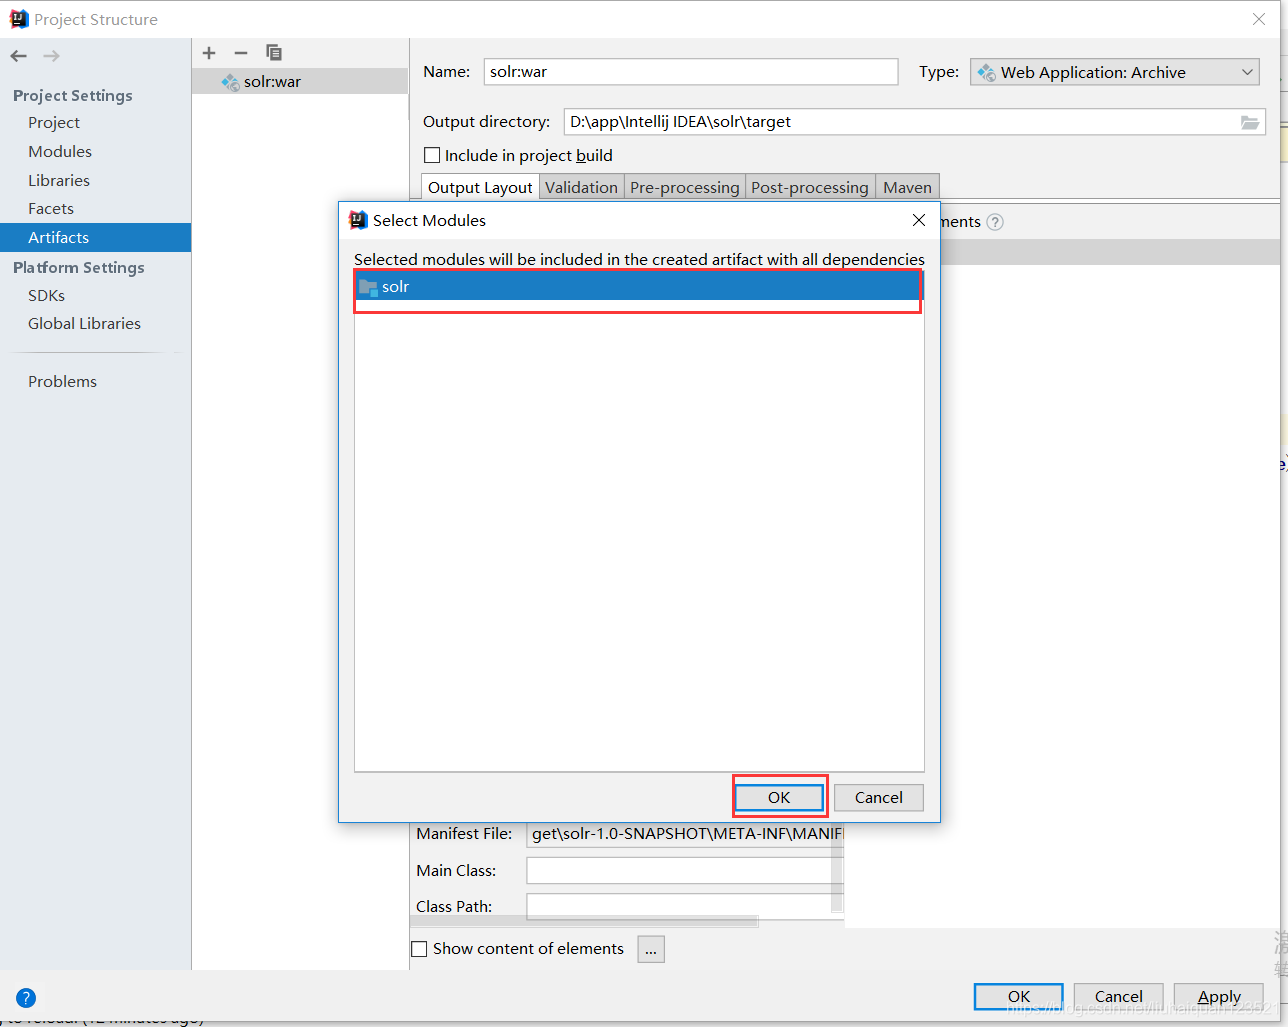Click Cancel in Project Structure window
Viewport: 1288px width, 1027px height.
(1118, 996)
